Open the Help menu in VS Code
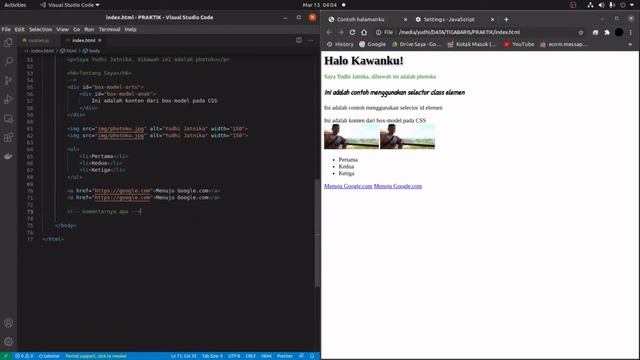 (x=130, y=29)
